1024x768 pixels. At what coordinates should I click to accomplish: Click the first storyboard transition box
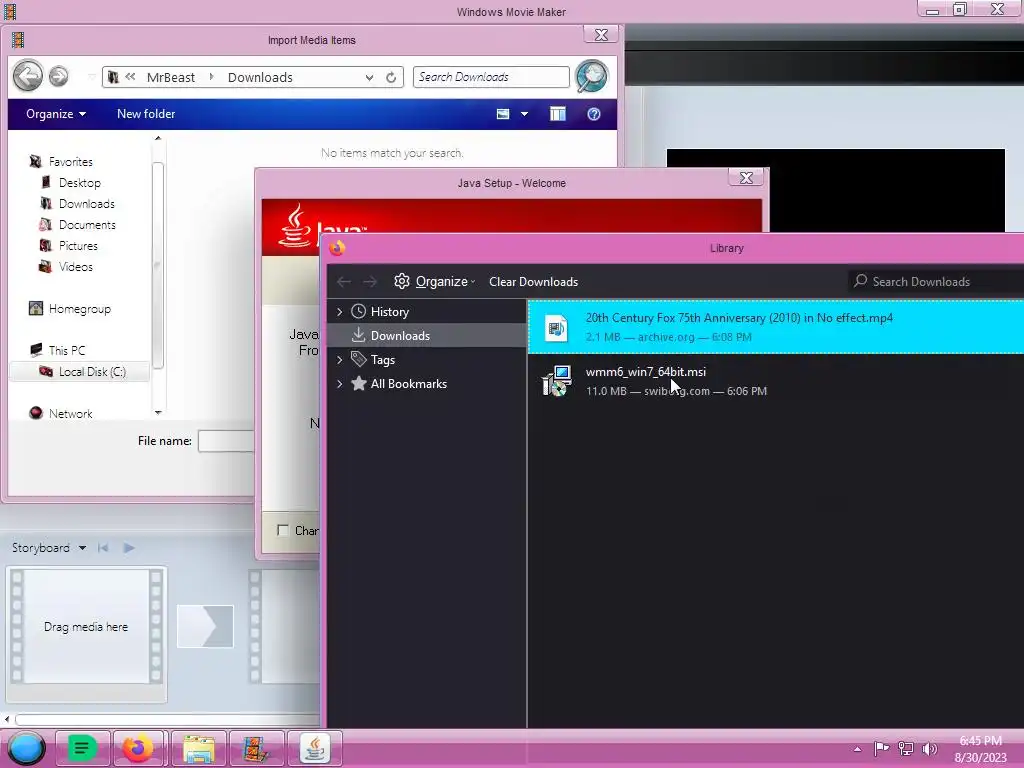(205, 626)
